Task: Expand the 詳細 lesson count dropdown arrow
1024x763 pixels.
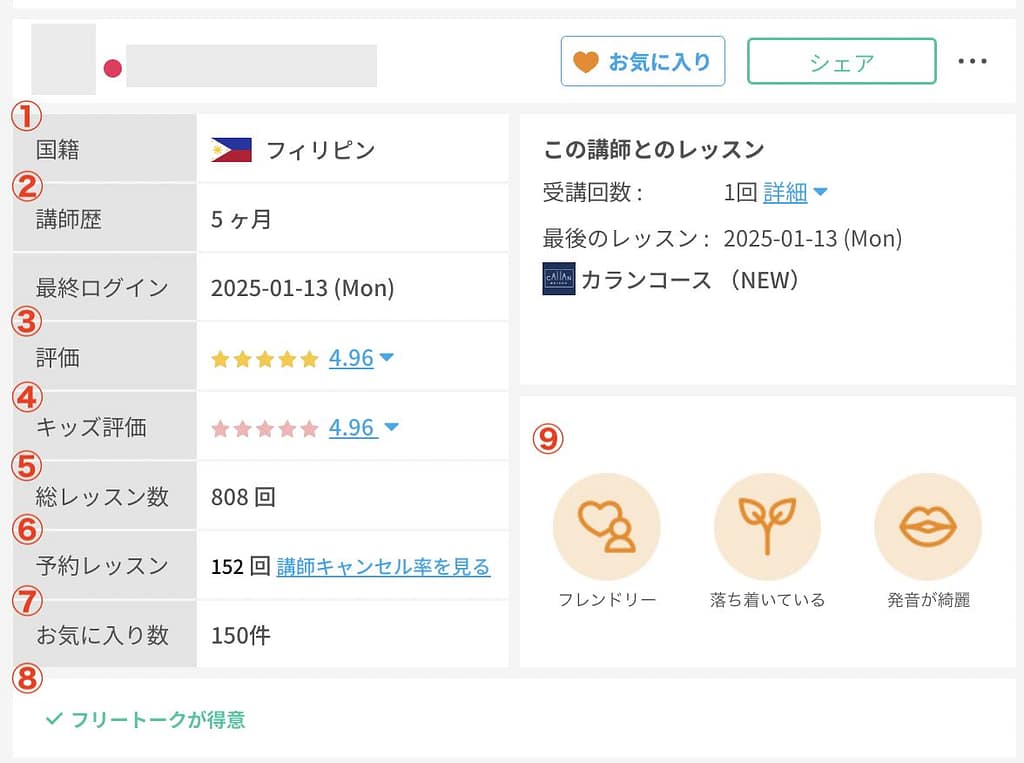Action: (820, 193)
